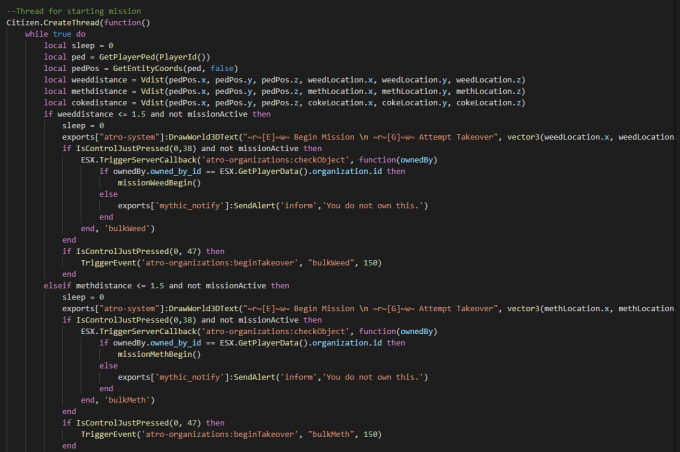The width and height of the screenshot is (680, 452).
Task: Click 'function(ownedBy)' above missionWeedBegin
Action: 398,160
